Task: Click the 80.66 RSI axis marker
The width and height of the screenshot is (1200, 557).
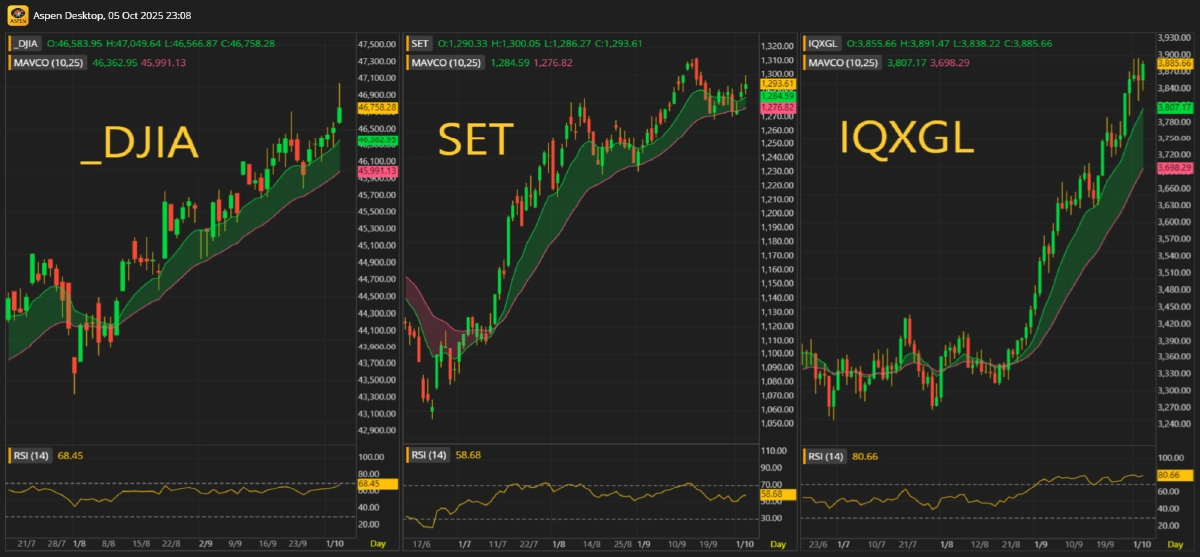Action: (x=1175, y=474)
